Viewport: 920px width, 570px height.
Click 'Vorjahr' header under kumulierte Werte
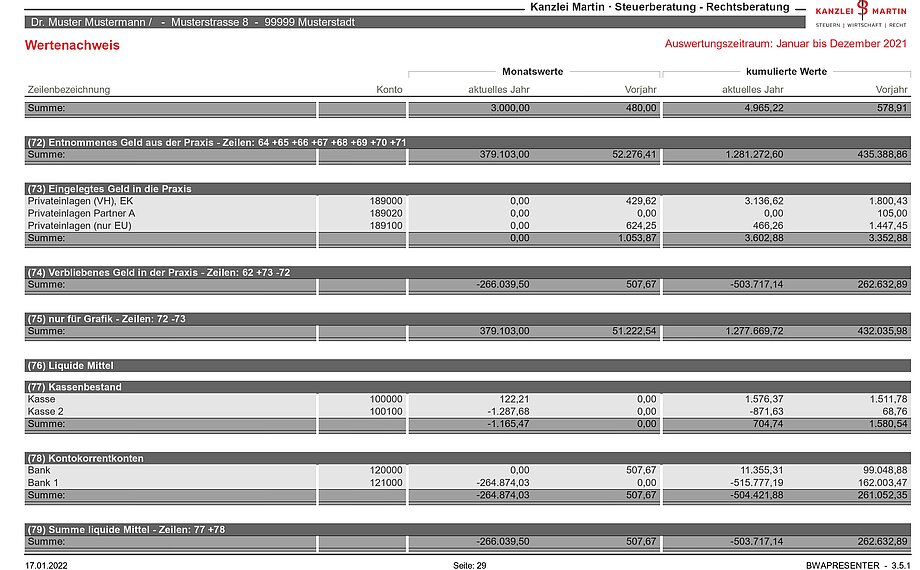[x=891, y=90]
